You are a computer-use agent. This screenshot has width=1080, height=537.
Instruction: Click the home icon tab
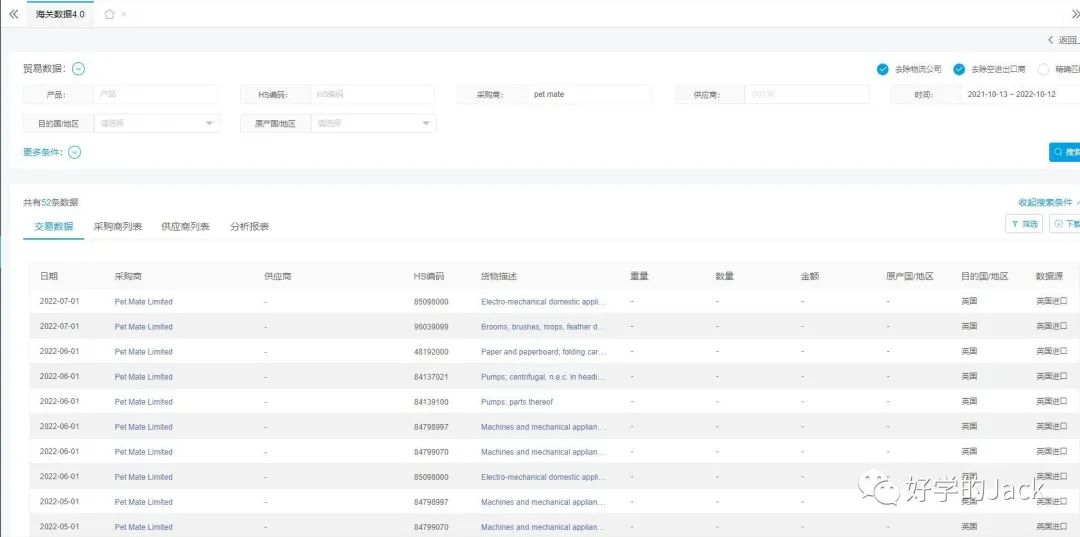click(x=109, y=14)
